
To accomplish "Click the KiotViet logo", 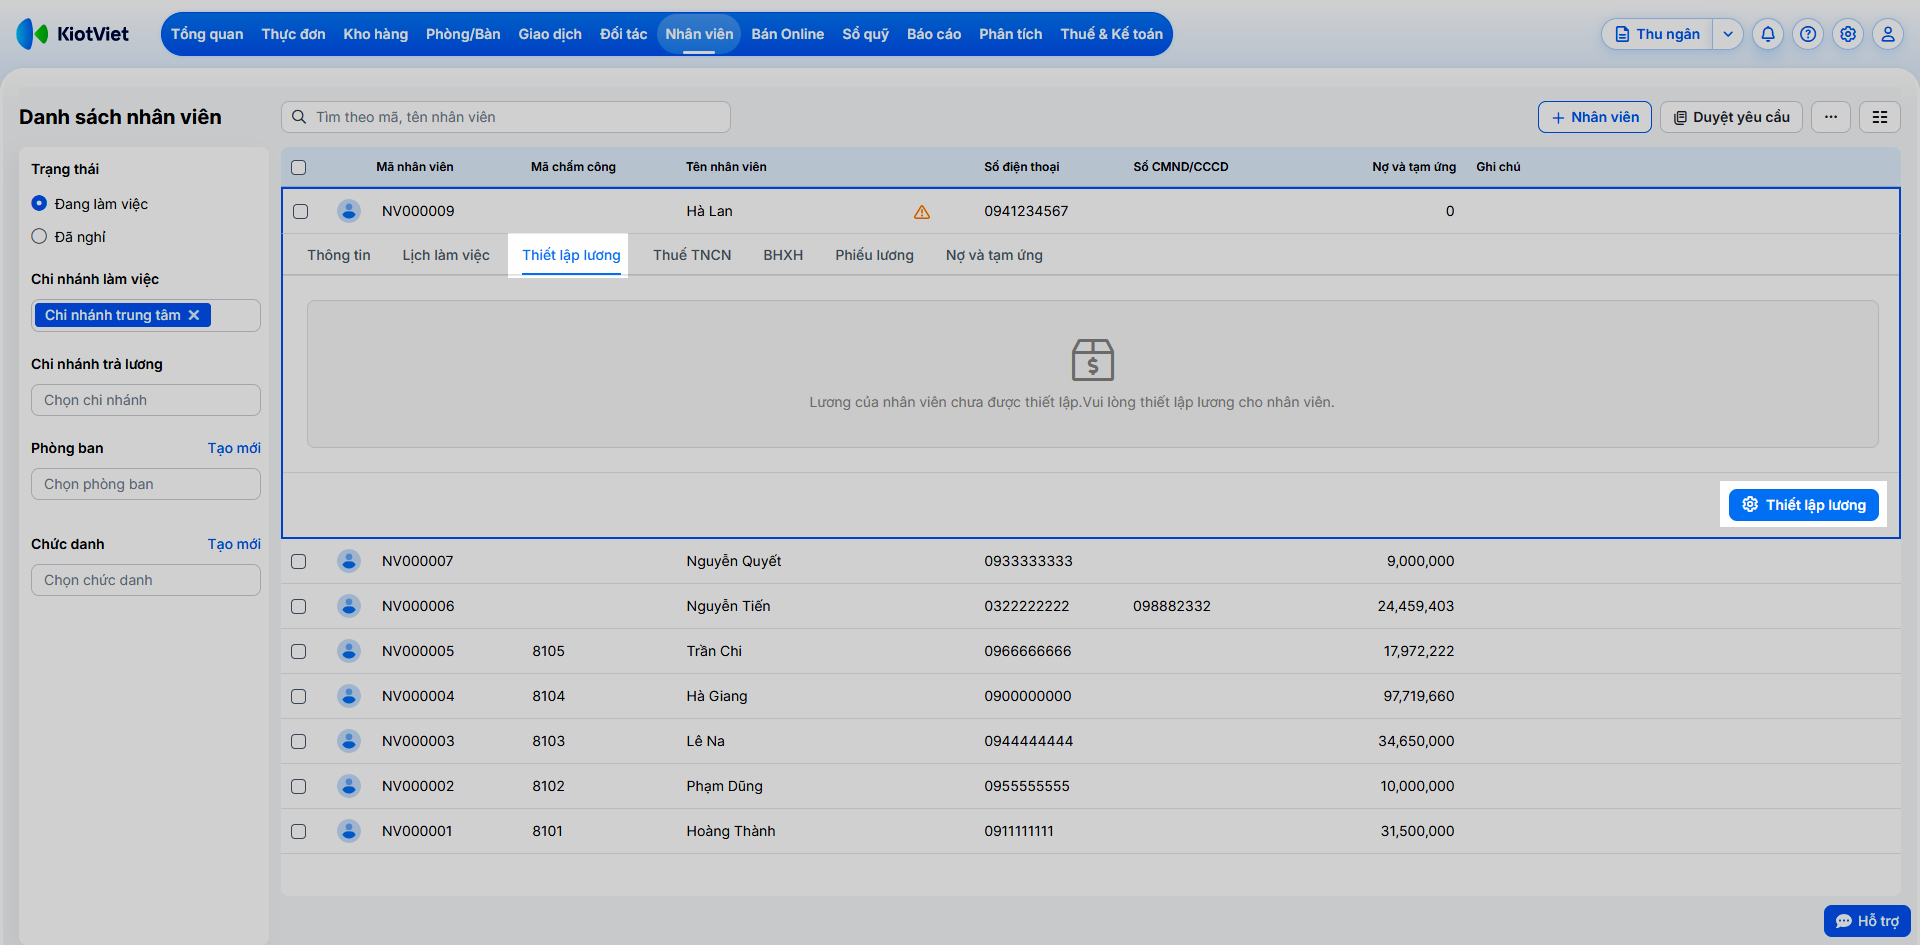I will [73, 34].
